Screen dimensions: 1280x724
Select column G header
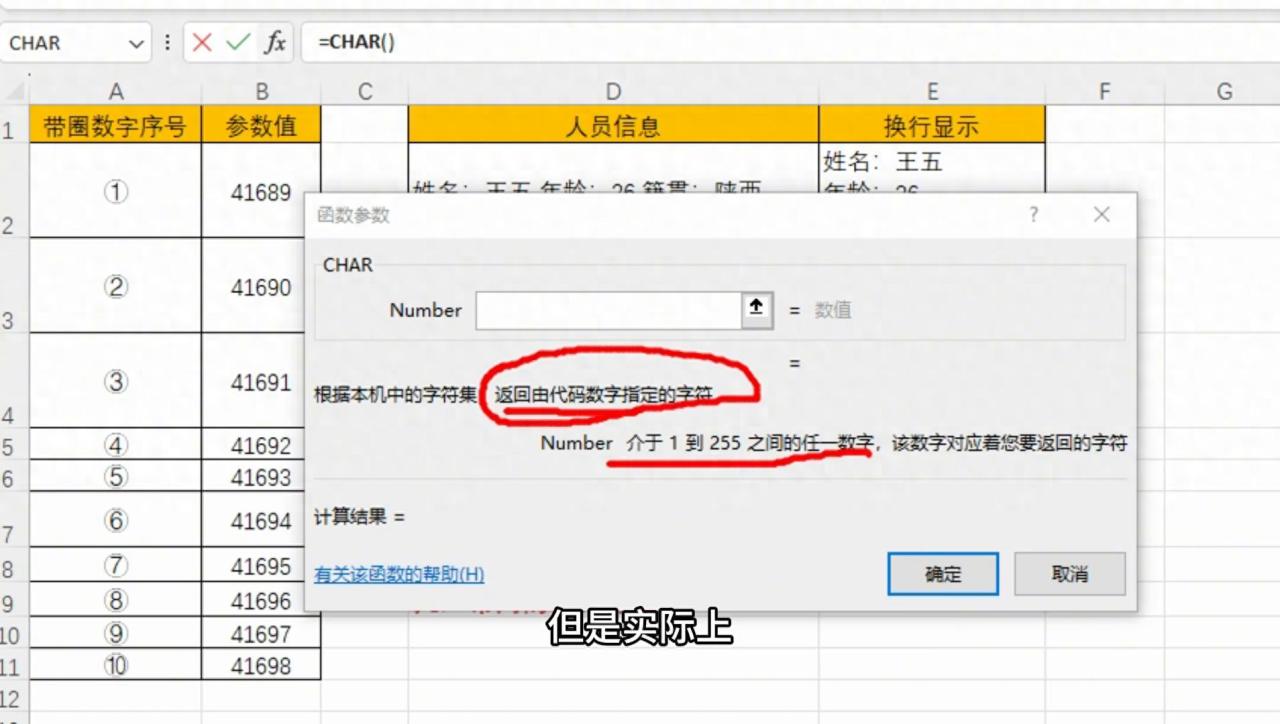coord(1224,92)
